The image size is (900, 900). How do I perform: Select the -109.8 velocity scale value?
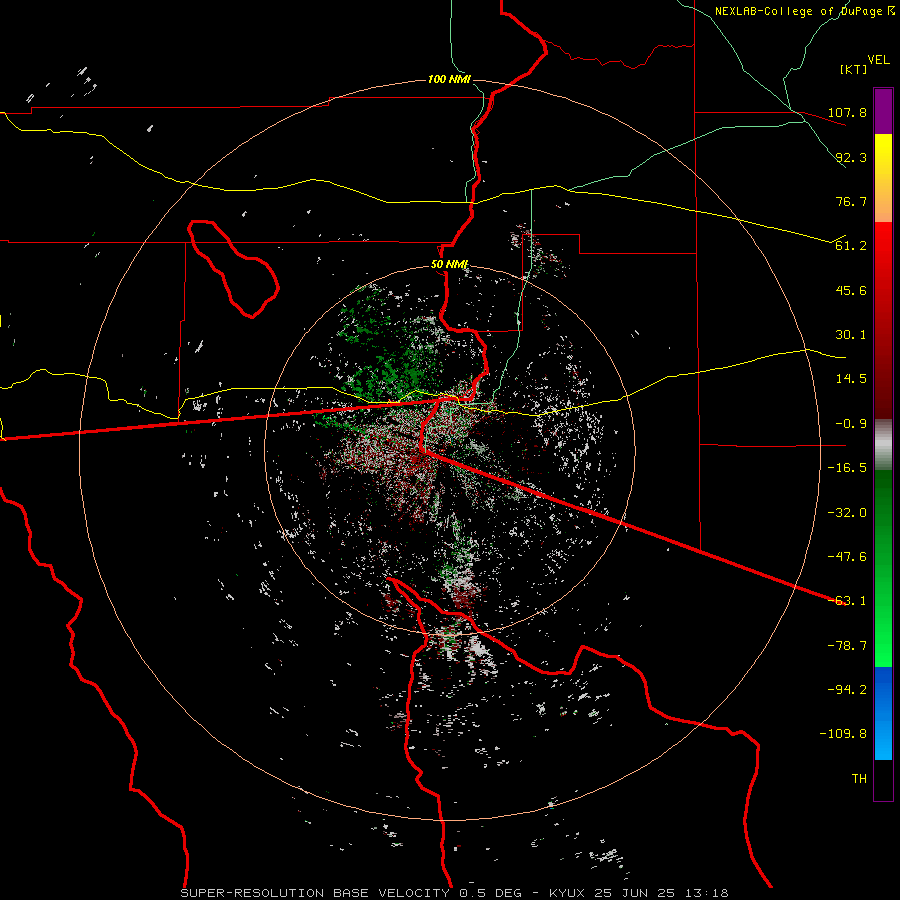[x=843, y=734]
